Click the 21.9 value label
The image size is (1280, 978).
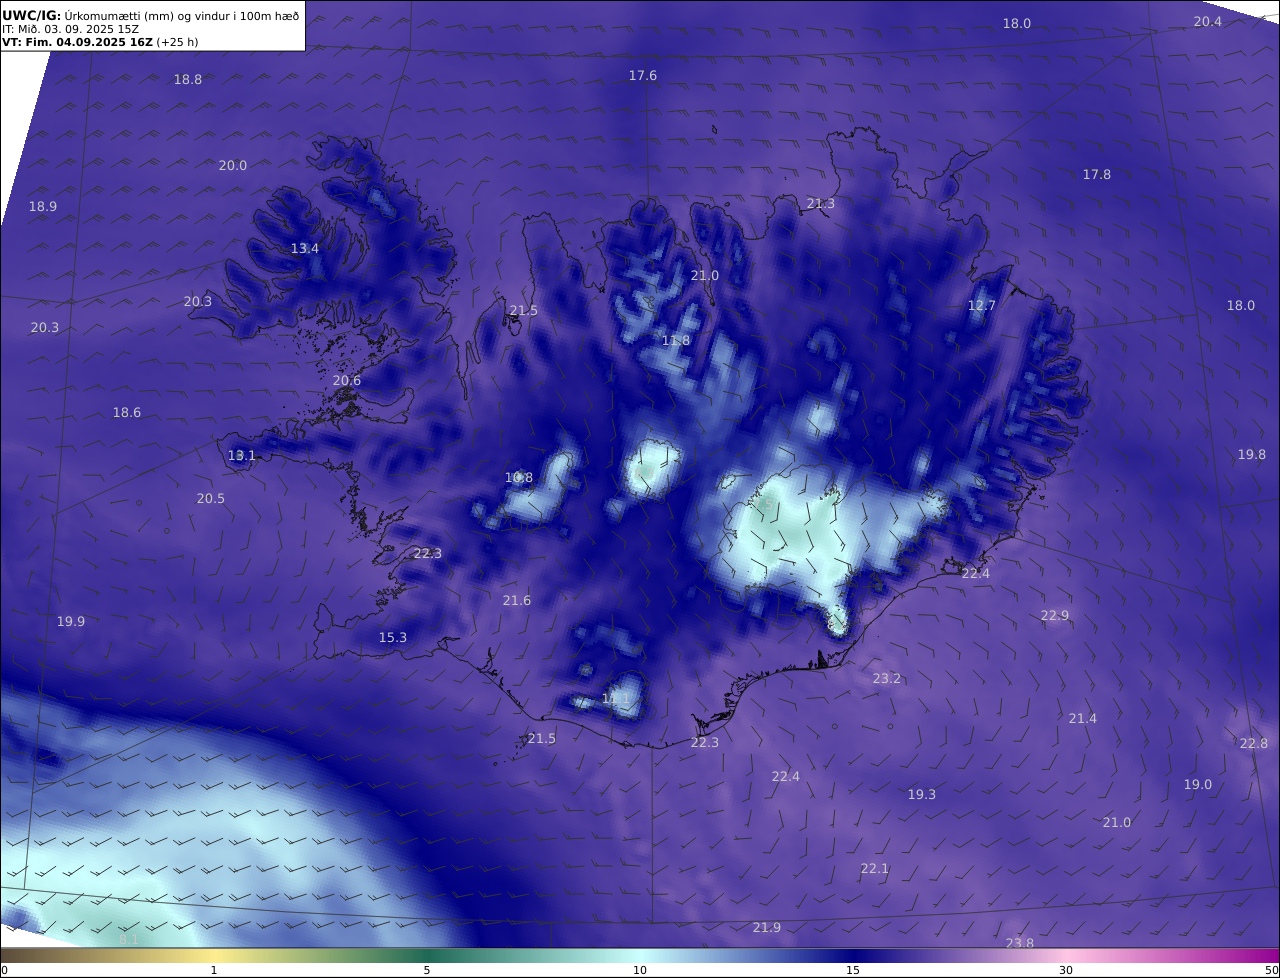point(767,928)
